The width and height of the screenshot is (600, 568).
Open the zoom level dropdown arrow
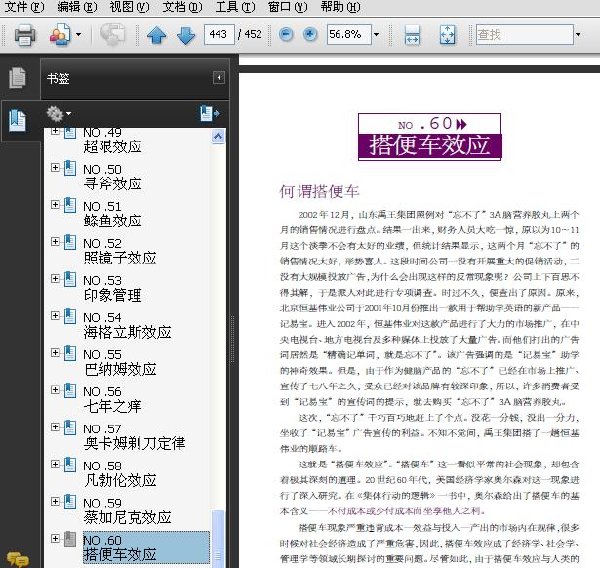(x=377, y=34)
